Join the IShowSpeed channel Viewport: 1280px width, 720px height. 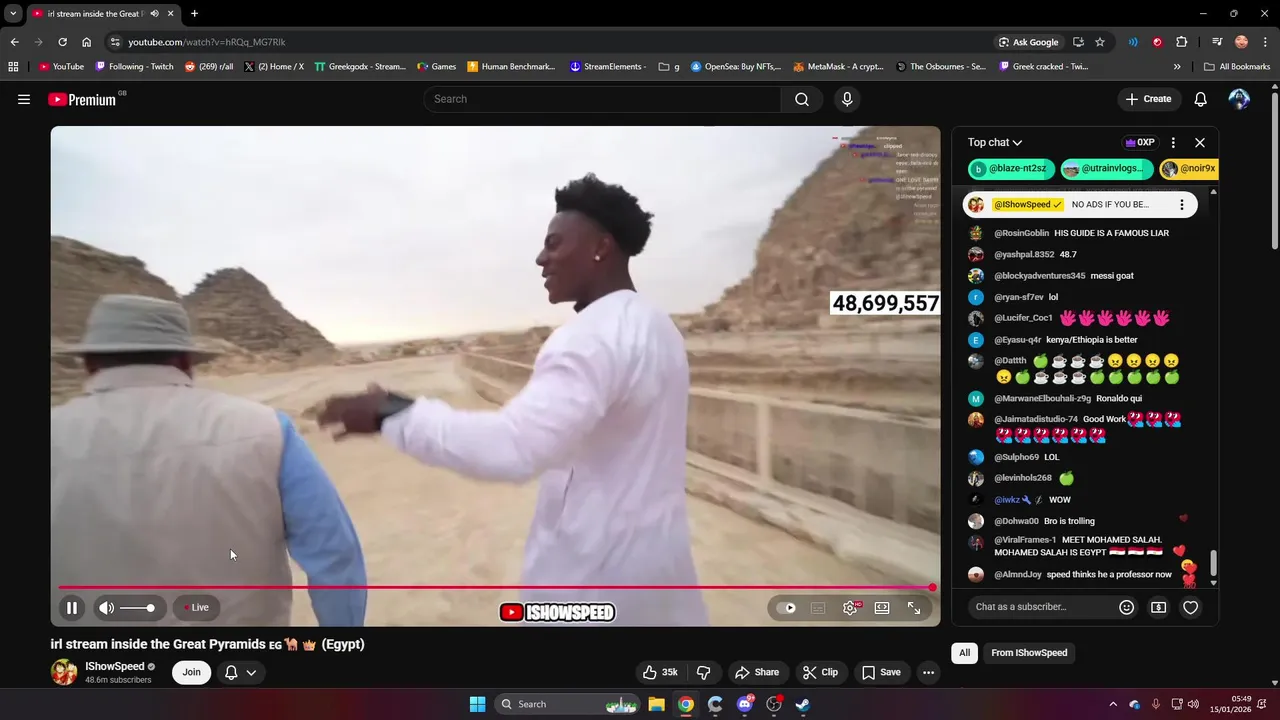[x=191, y=672]
